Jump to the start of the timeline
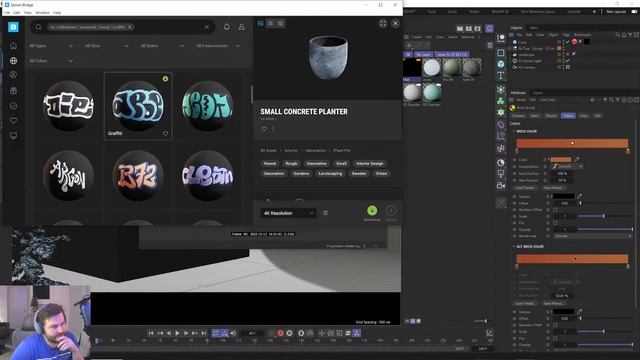 [x=151, y=333]
